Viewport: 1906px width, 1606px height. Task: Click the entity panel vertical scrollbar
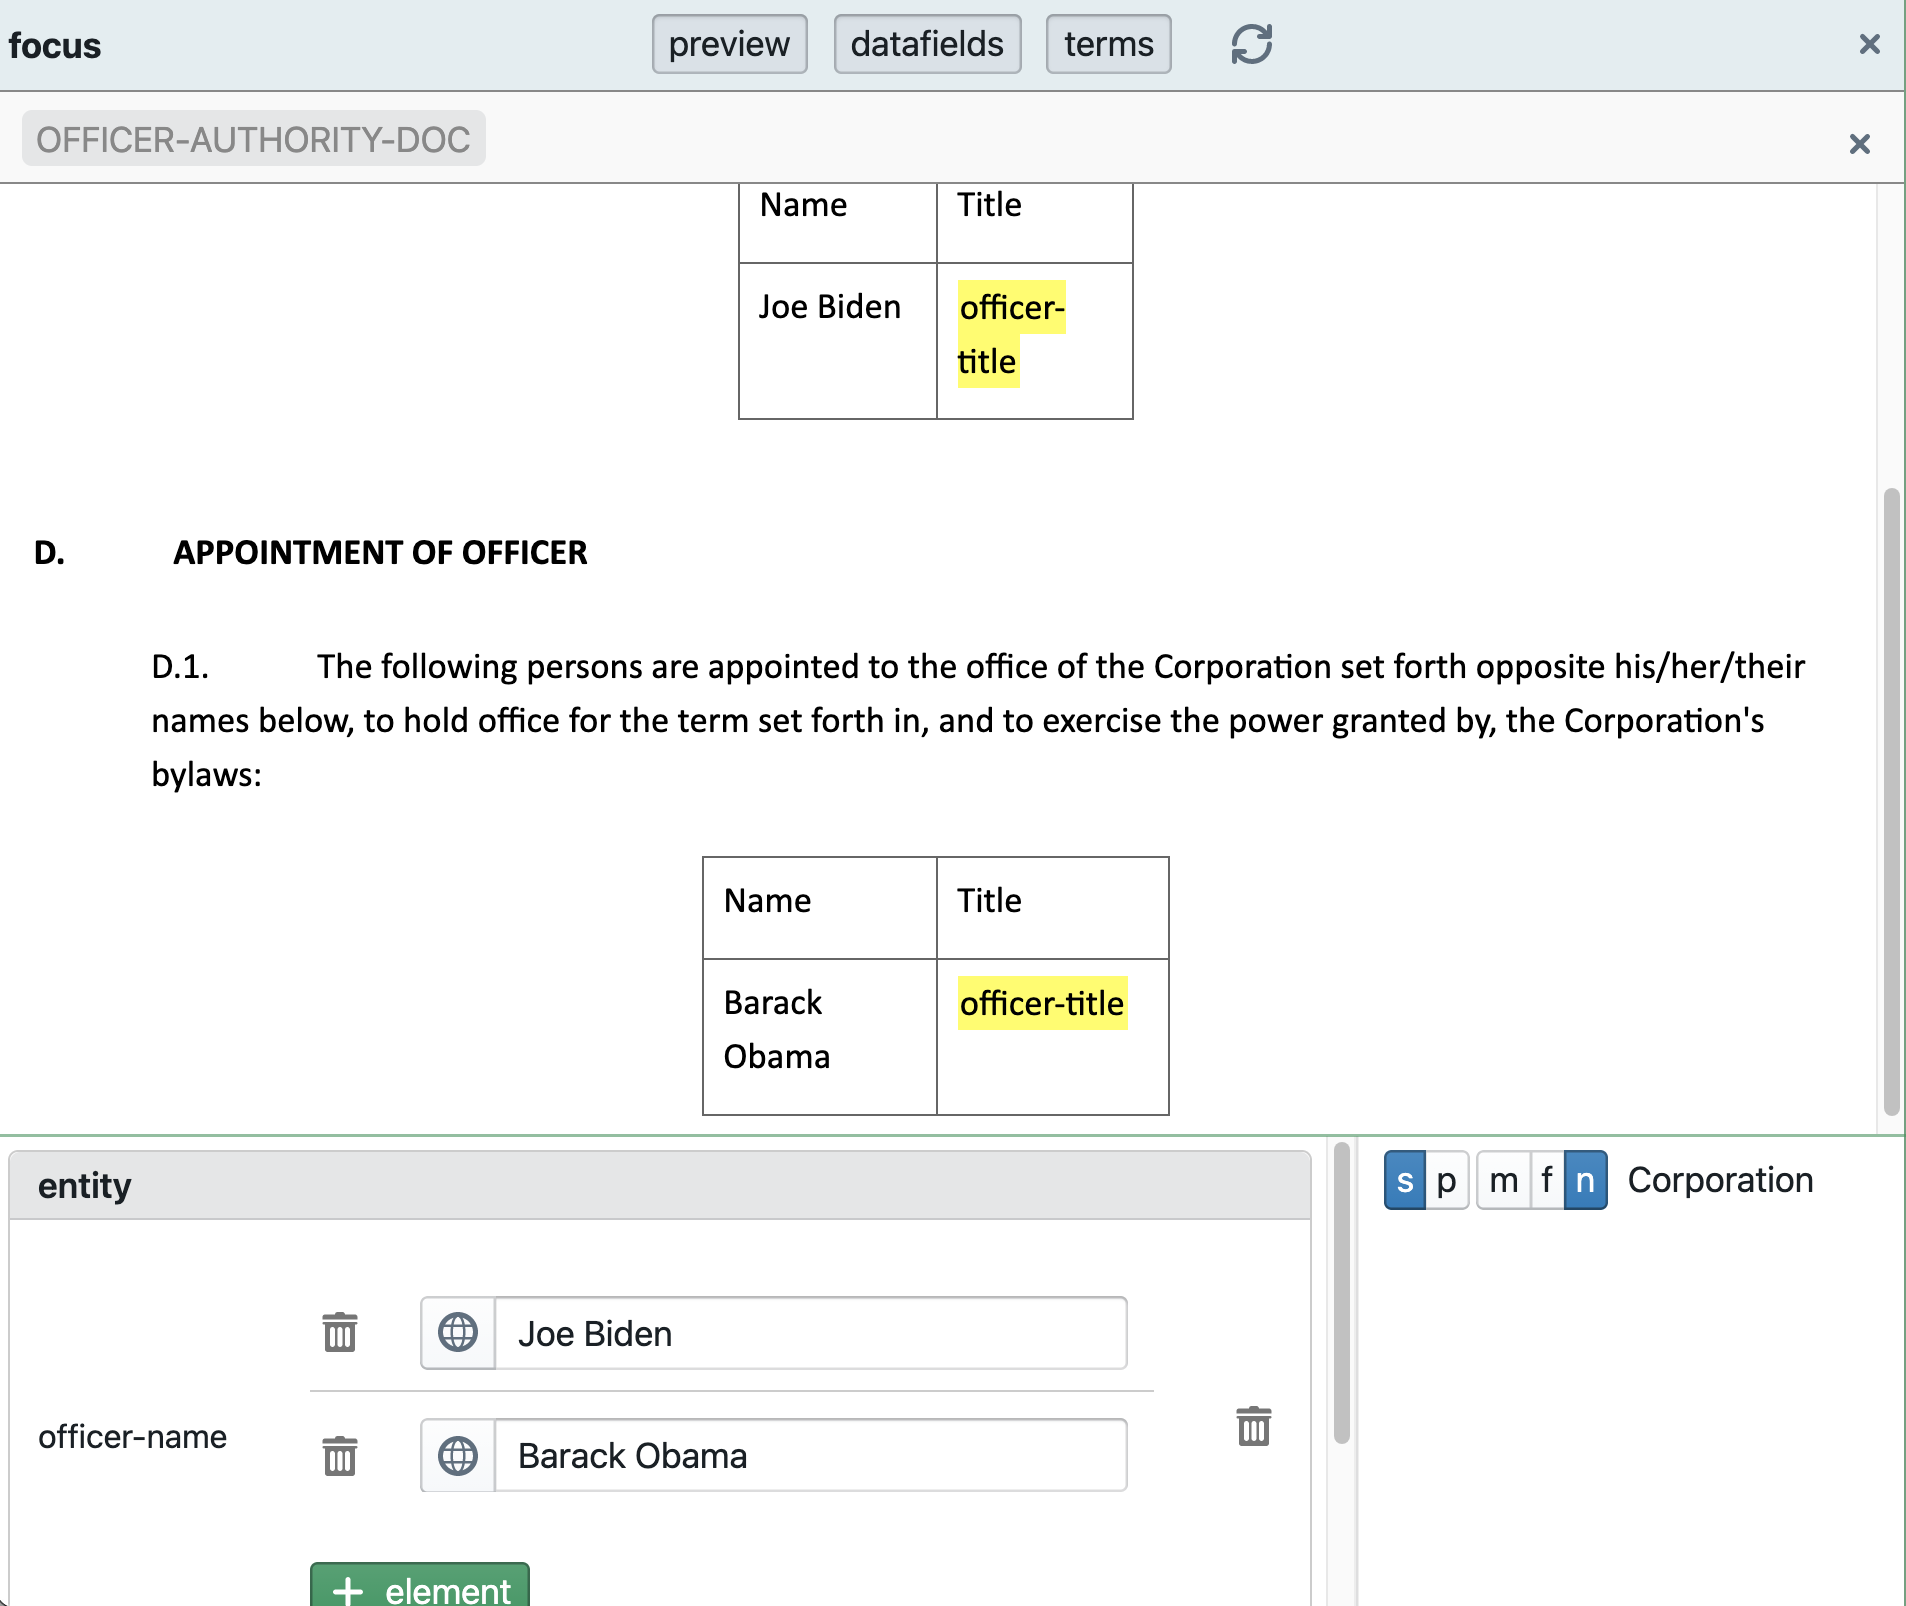(x=1342, y=1293)
